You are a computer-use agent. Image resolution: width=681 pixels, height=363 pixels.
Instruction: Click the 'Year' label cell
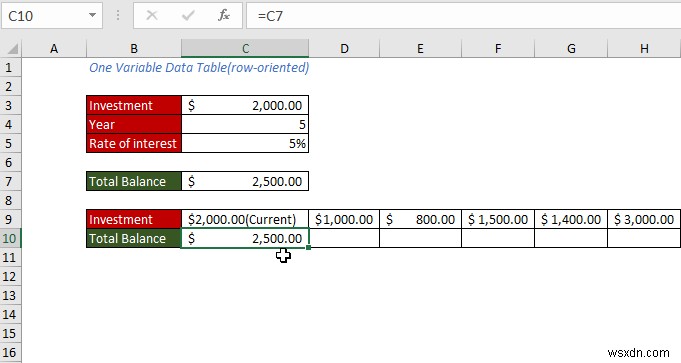point(134,125)
